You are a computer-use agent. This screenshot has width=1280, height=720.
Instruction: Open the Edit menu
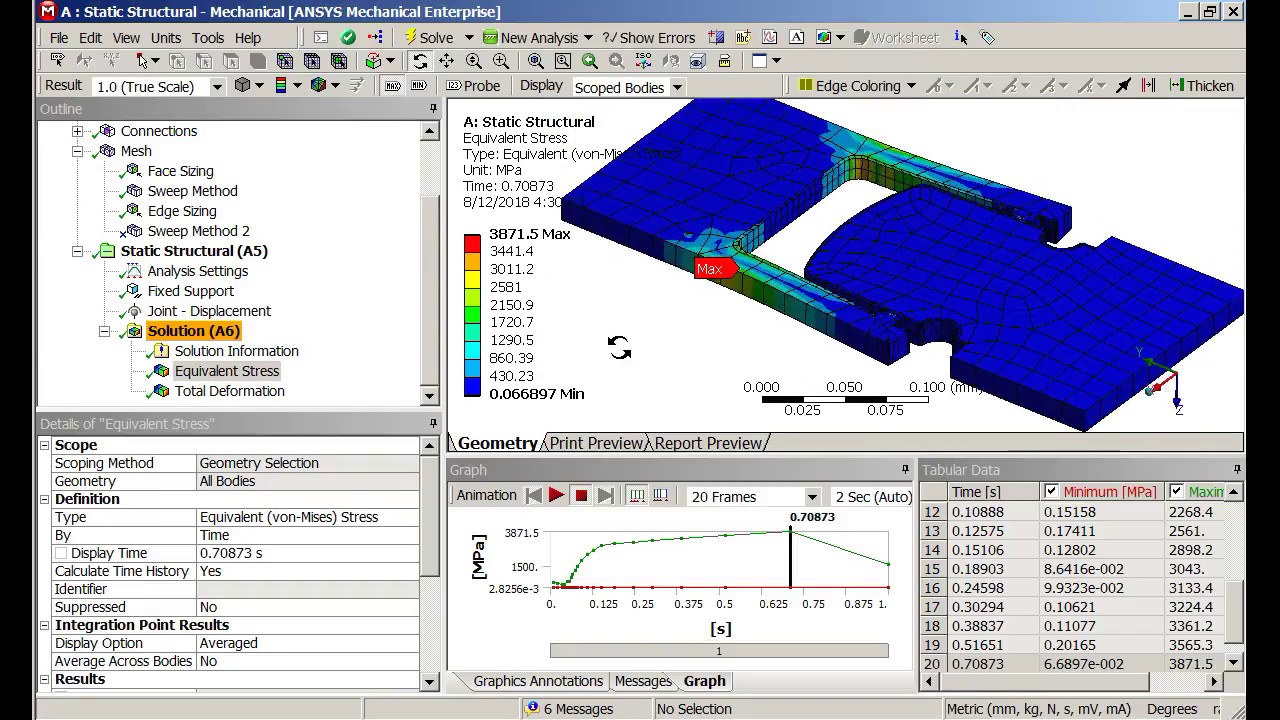(91, 38)
